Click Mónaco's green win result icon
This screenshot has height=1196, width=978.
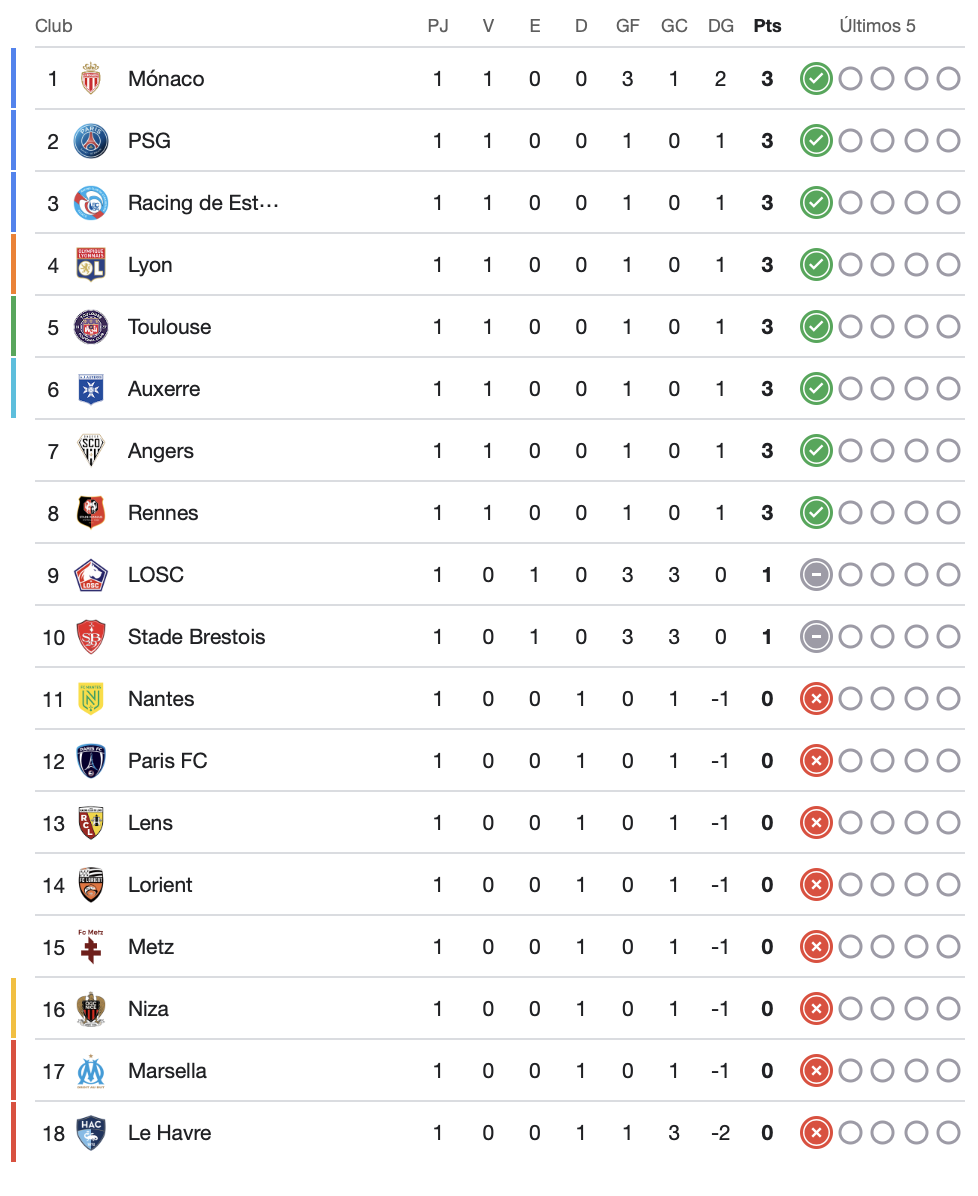point(816,79)
